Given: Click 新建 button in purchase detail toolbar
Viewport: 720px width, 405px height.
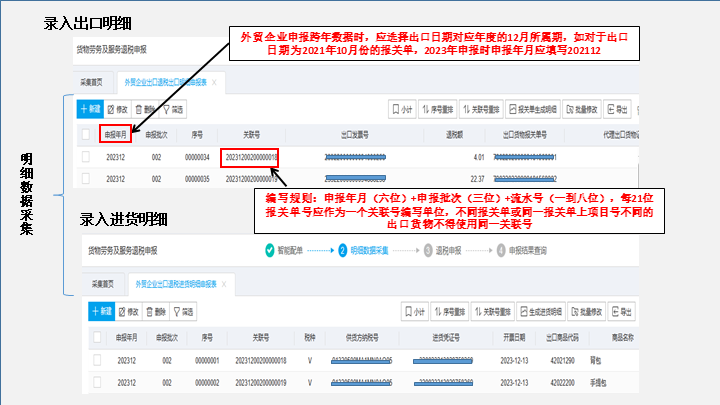Looking at the screenshot, I should pos(101,312).
